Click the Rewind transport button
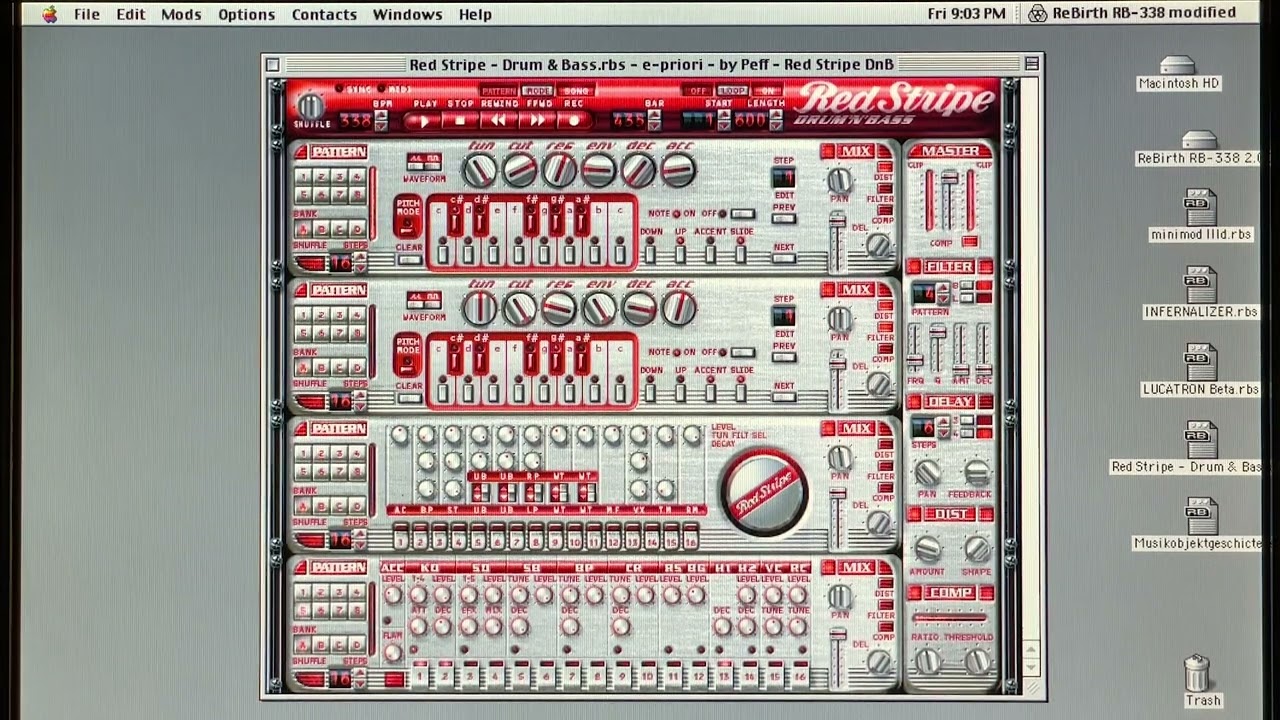1280x720 pixels. [498, 121]
